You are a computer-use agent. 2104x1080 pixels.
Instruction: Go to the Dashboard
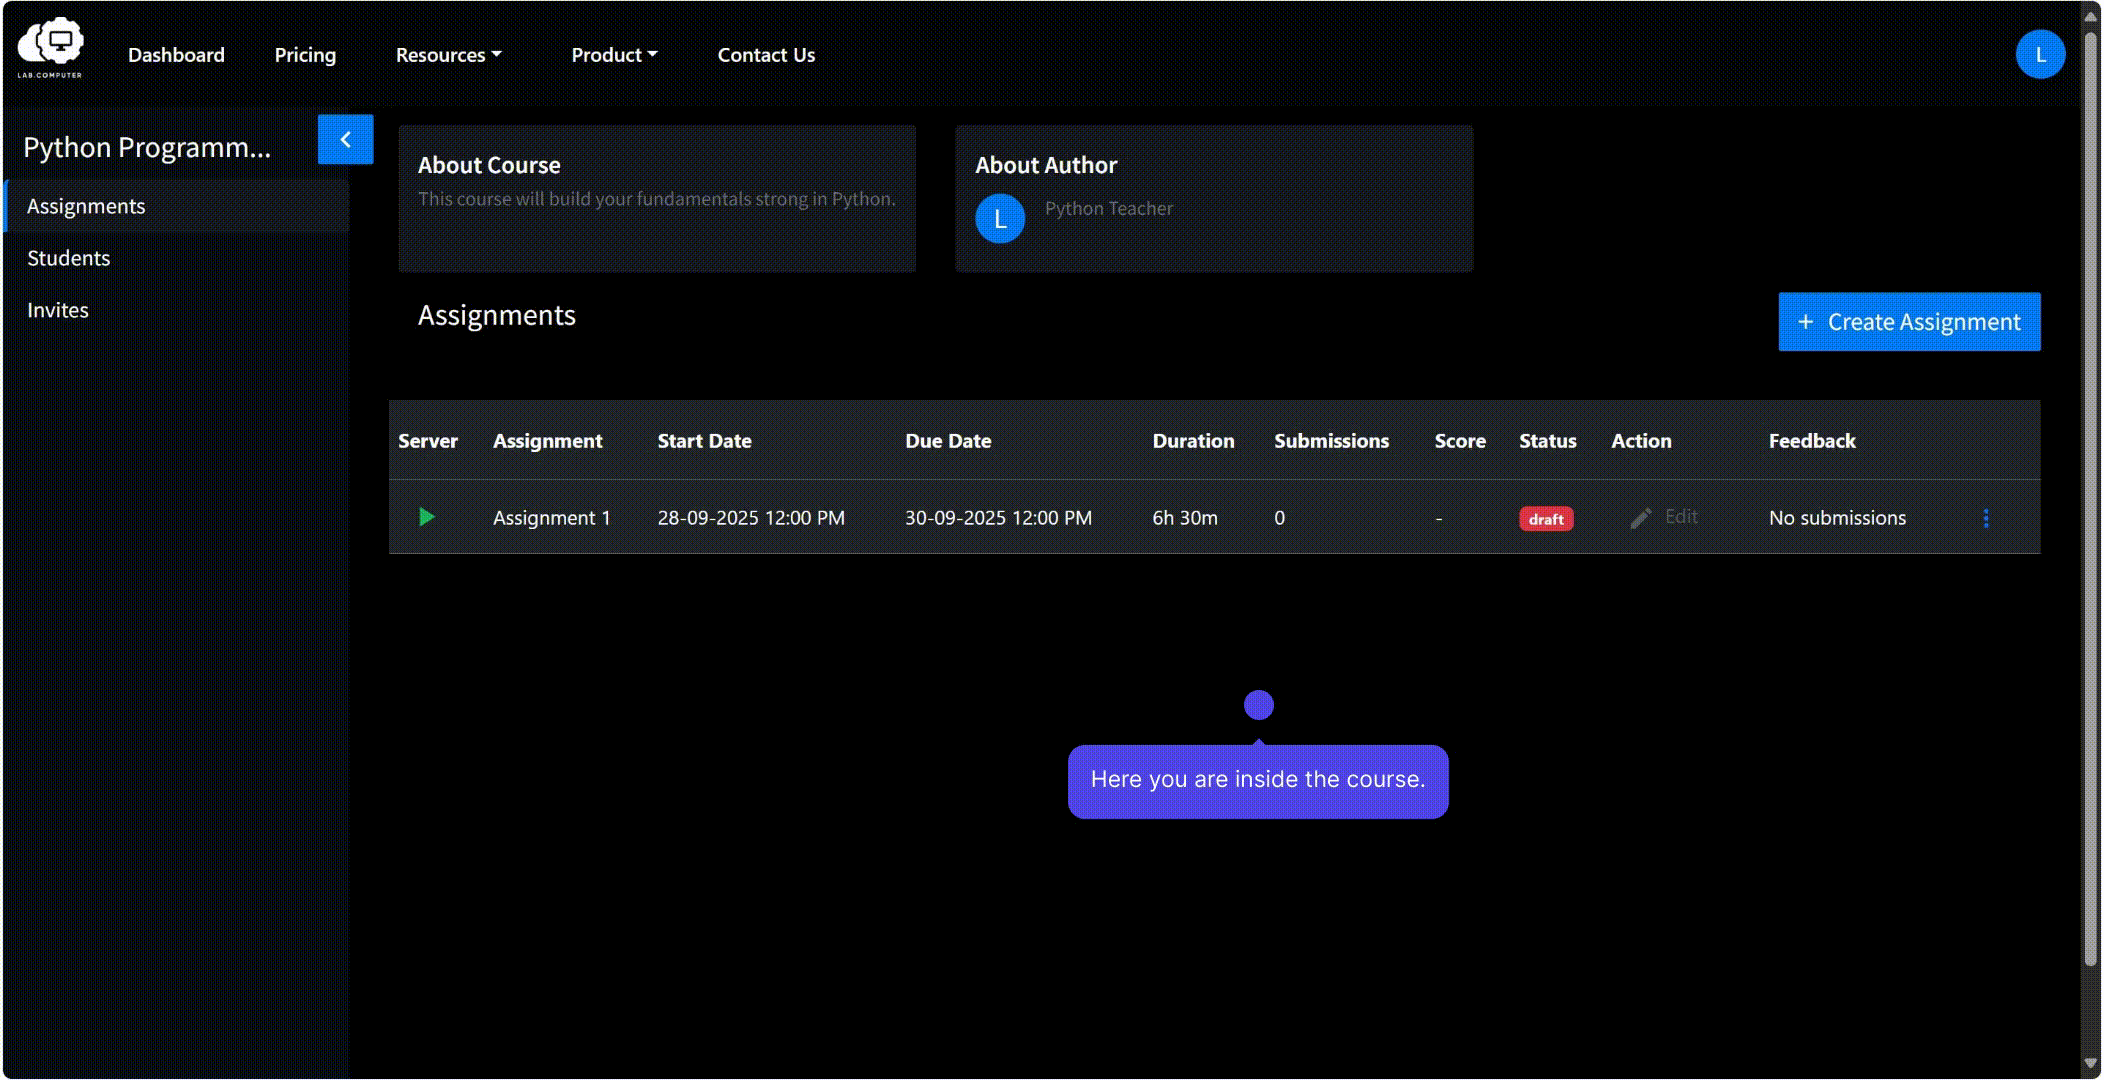pyautogui.click(x=176, y=55)
